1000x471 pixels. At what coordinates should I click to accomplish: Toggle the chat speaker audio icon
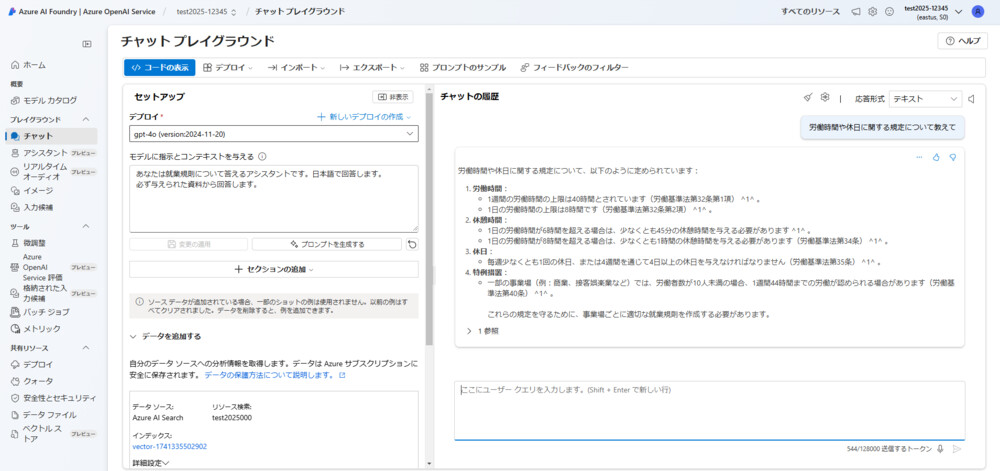tap(971, 99)
